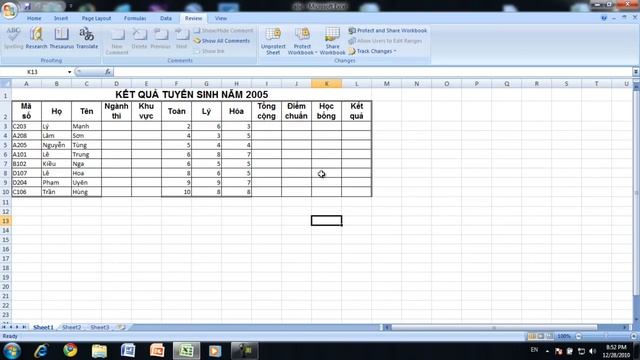This screenshot has height=360, width=640.
Task: Click Share Workbook
Action: [332, 41]
